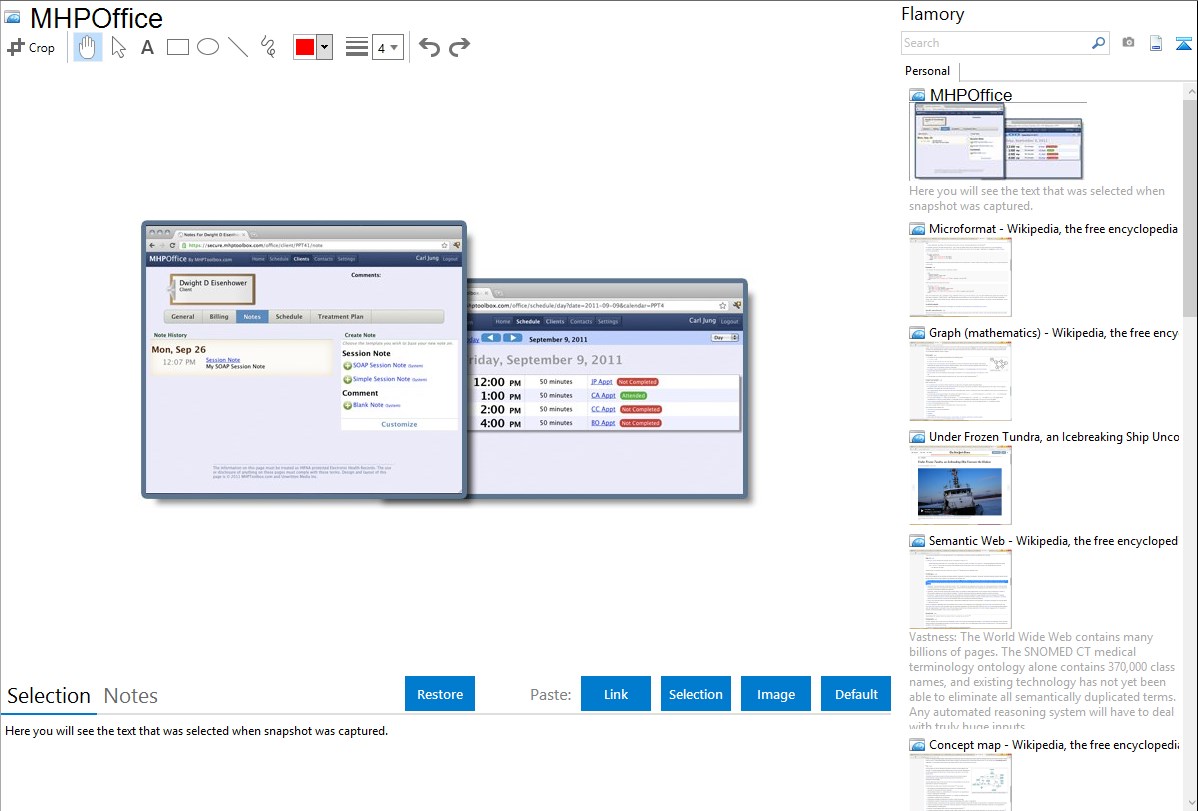Open the MHPOffice snapshot title in list

pos(970,95)
